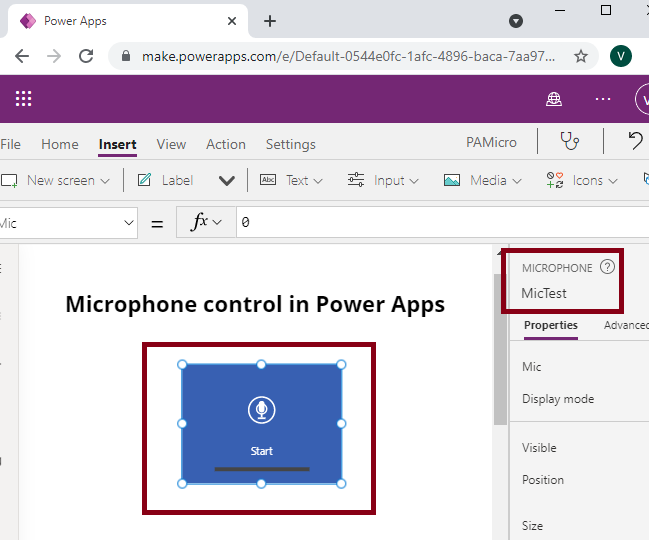Open the Settings ribbon tab
Screen dimensions: 649x543
(291, 144)
